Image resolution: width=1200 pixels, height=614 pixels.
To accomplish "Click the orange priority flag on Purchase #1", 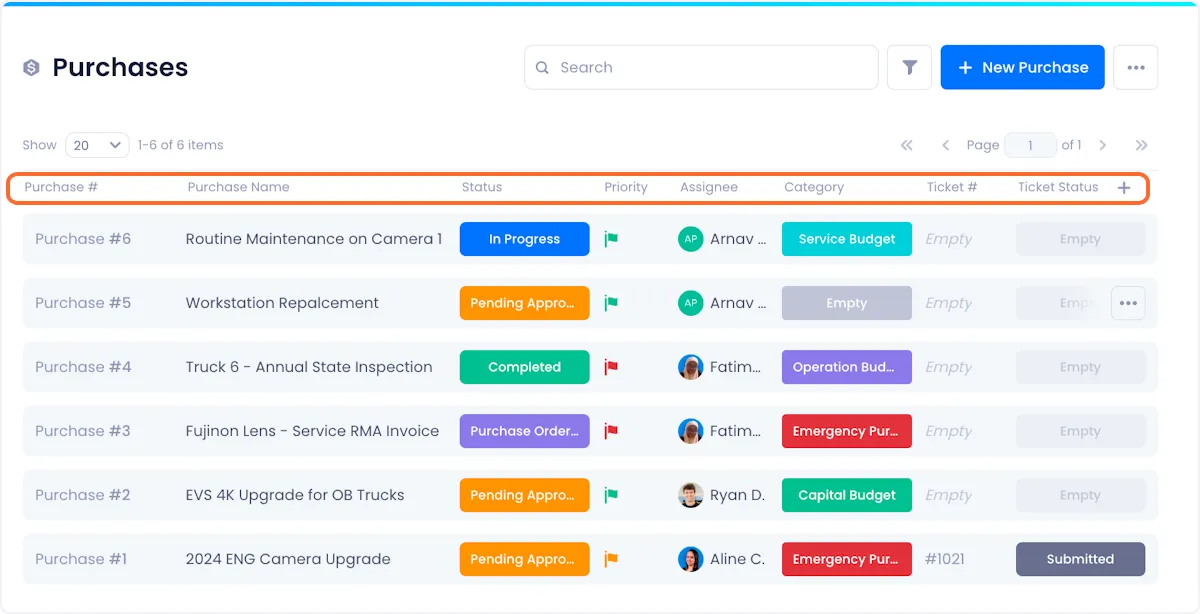I will [611, 559].
